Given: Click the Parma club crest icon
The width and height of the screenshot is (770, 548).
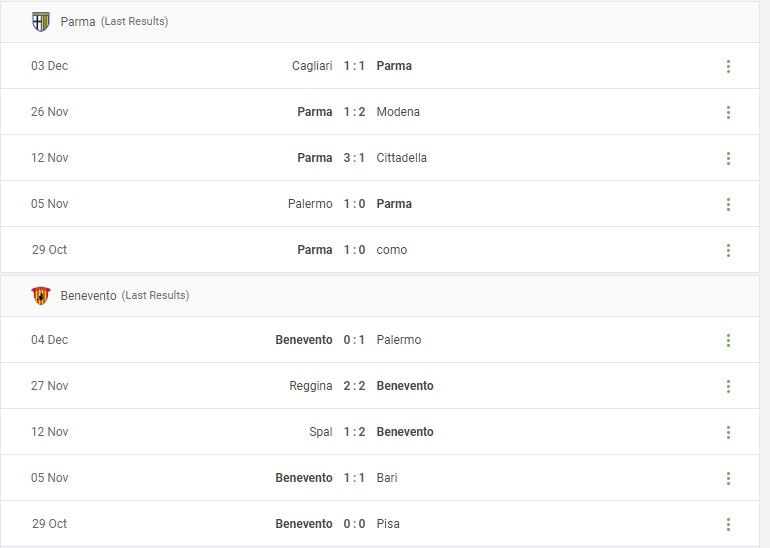Looking at the screenshot, I should pos(41,22).
